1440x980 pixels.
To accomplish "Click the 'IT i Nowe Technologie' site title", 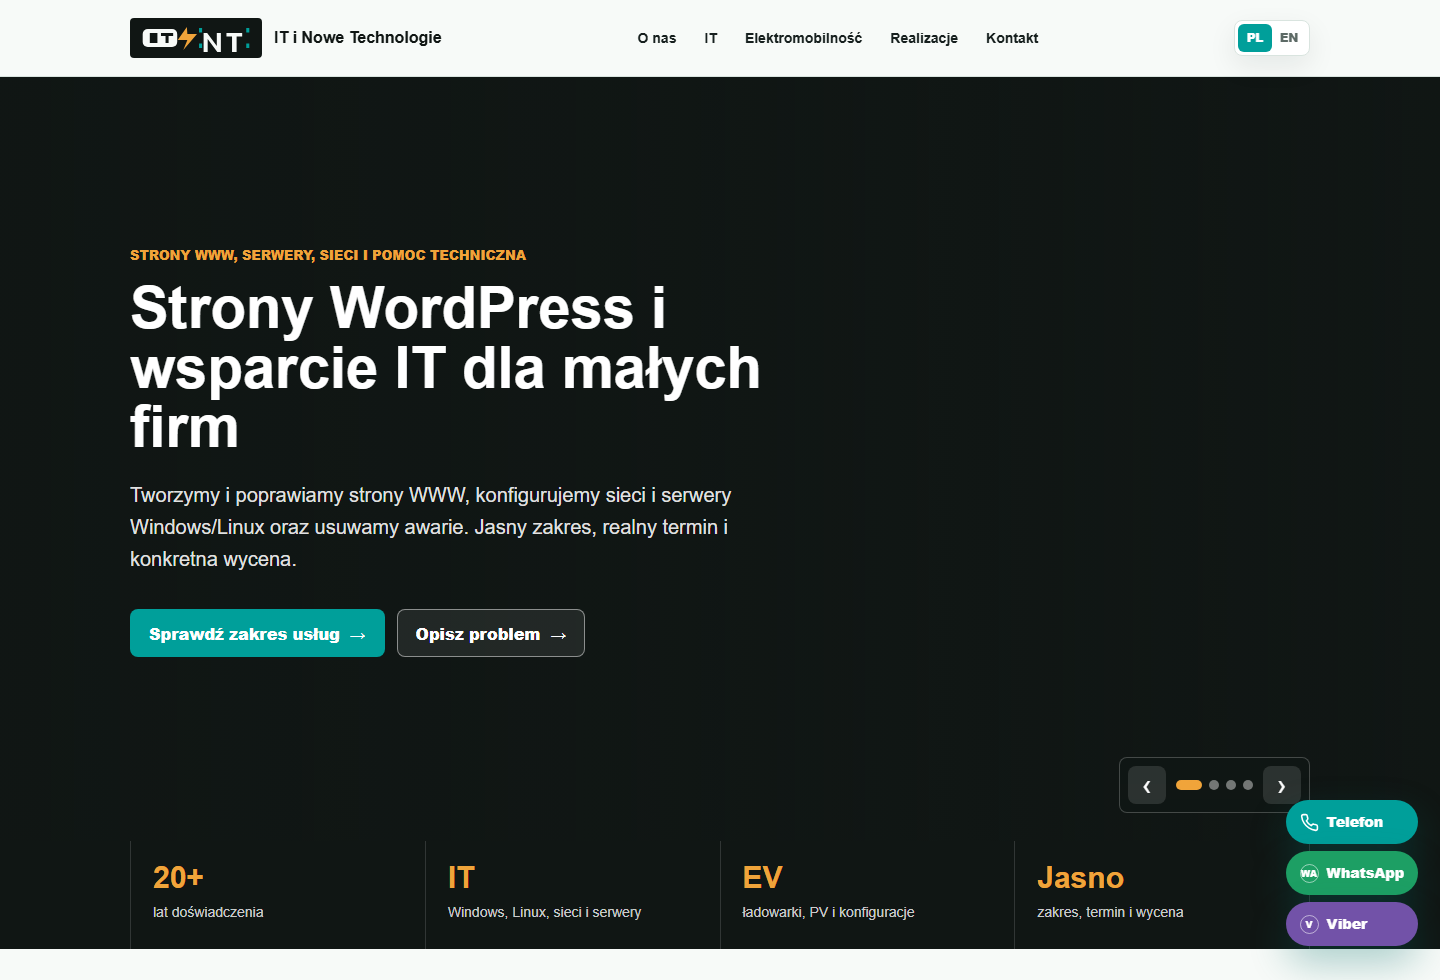I will coord(358,37).
